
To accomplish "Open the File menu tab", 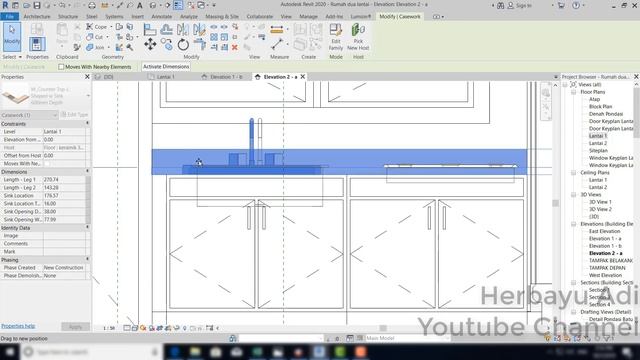I will [9, 16].
